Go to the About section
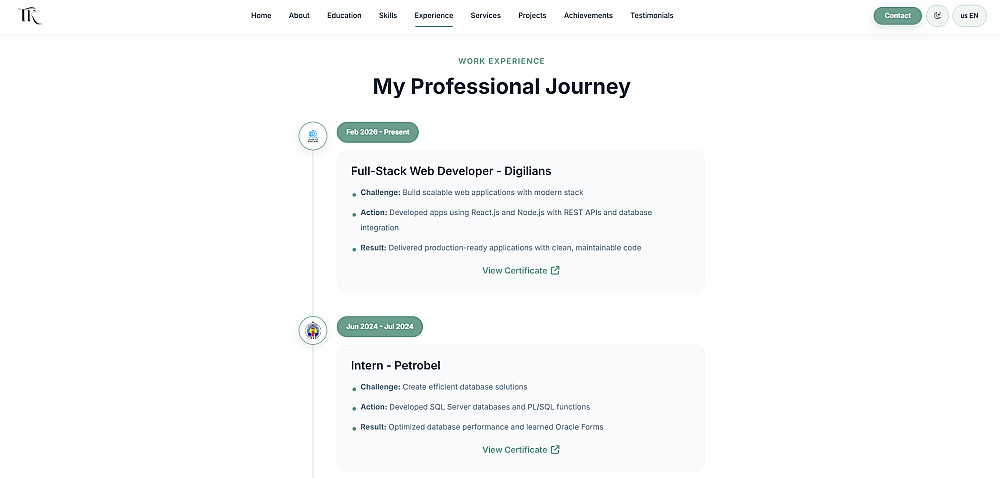1000x478 pixels. (299, 16)
